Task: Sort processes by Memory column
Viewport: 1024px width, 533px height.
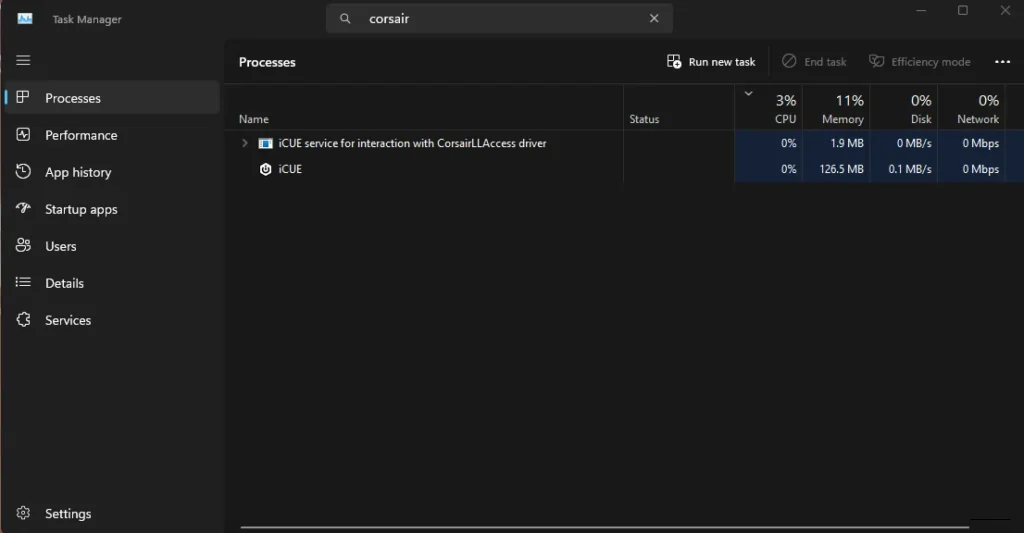Action: 837,108
